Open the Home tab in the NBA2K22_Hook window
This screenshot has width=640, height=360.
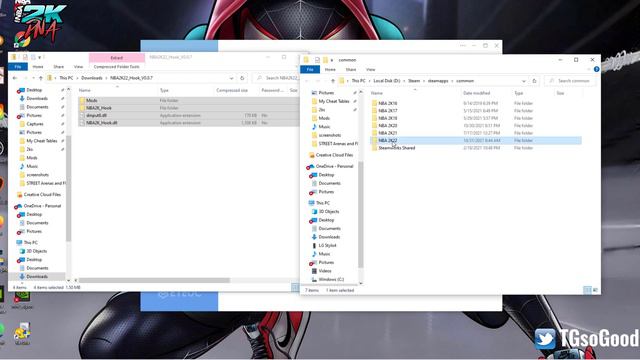(x=38, y=67)
